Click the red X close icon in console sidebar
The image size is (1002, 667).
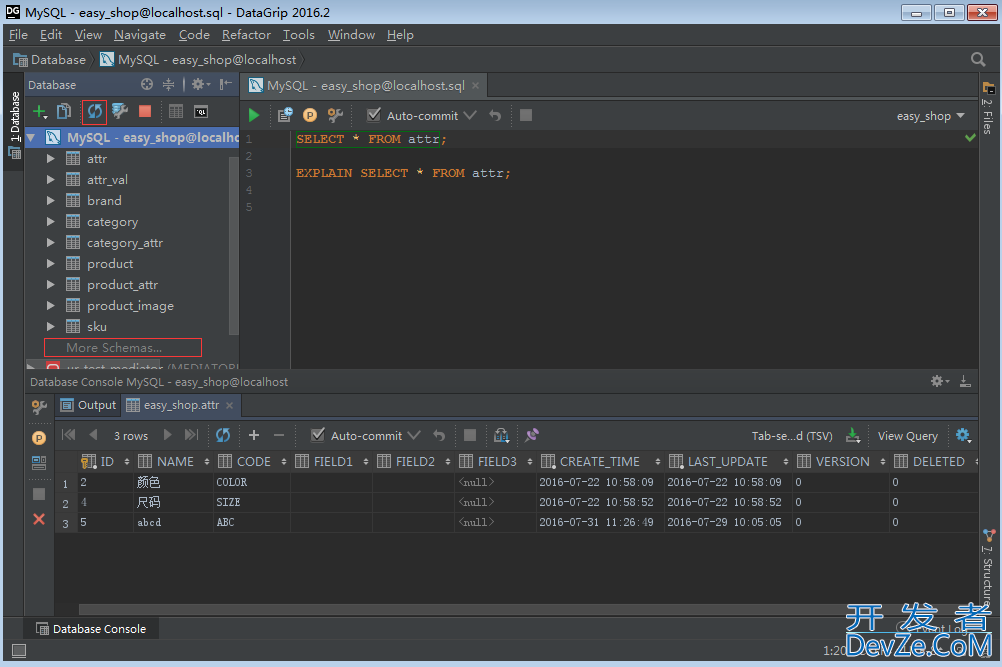(x=39, y=519)
